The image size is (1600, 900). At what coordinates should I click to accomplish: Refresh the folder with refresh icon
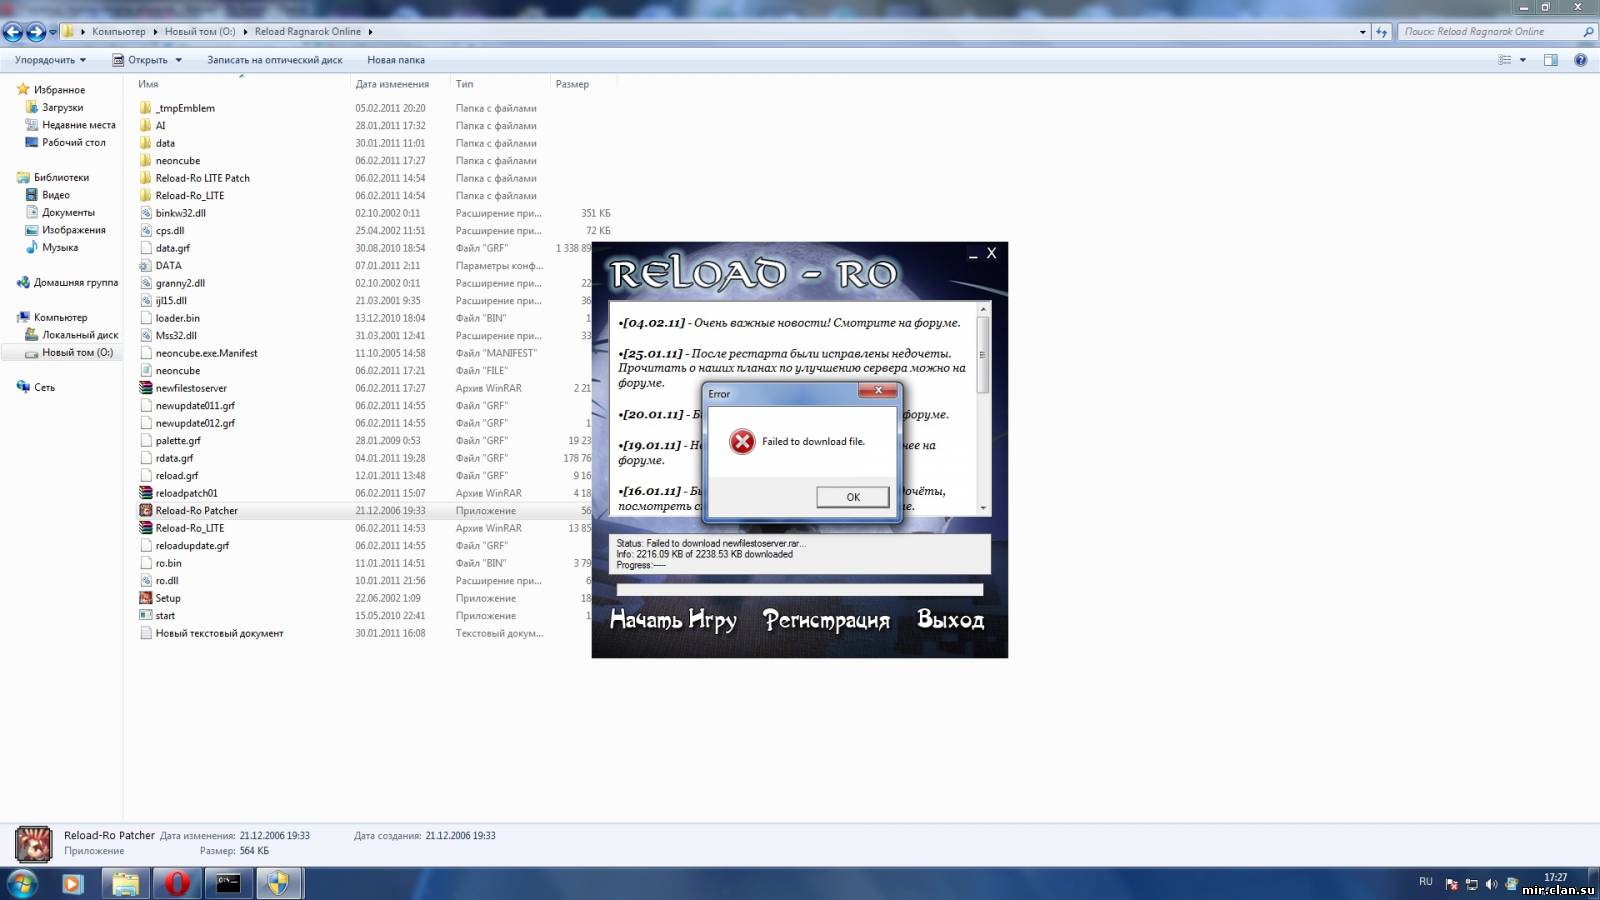tap(1382, 32)
